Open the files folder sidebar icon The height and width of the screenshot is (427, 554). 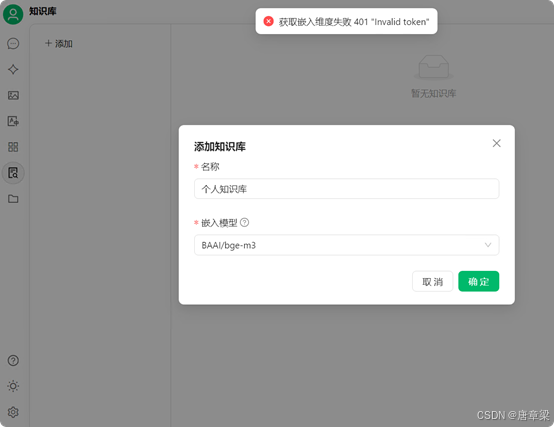click(13, 198)
